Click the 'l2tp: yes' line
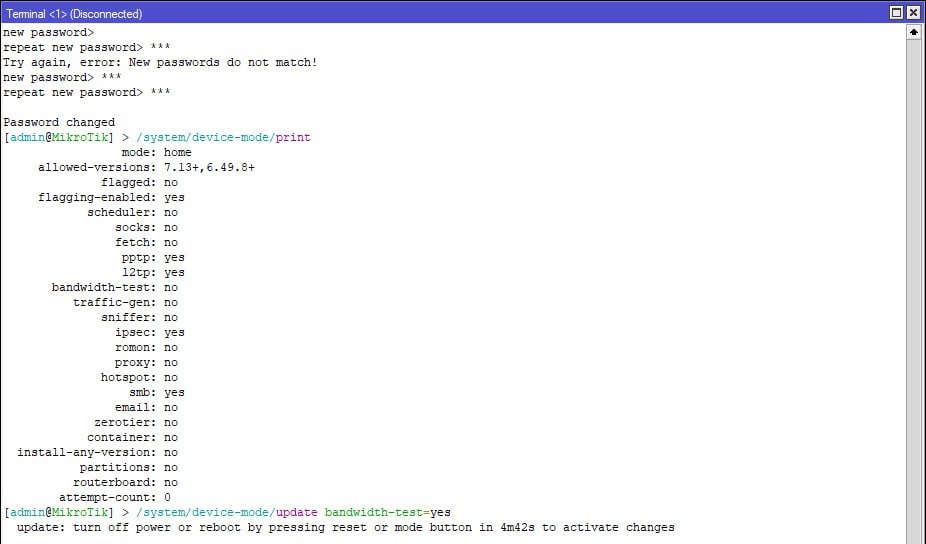Screen dimensions: 926x544 (153, 272)
